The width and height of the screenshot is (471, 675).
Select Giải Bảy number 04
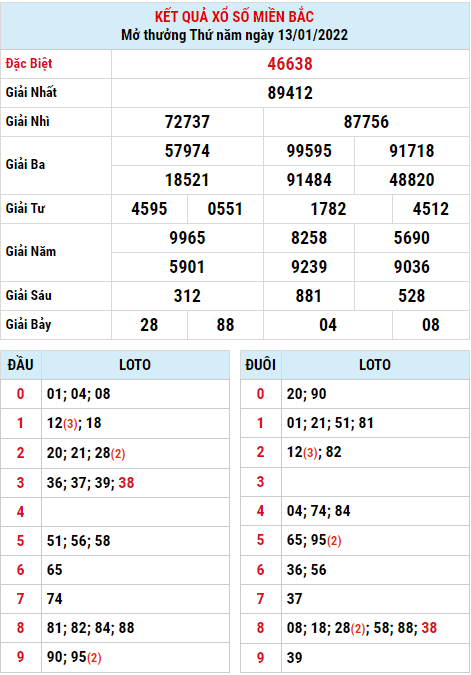point(328,325)
